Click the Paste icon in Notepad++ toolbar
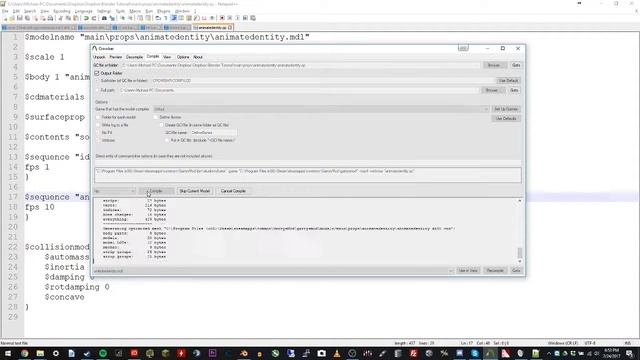This screenshot has height=360, width=640. click(x=76, y=18)
